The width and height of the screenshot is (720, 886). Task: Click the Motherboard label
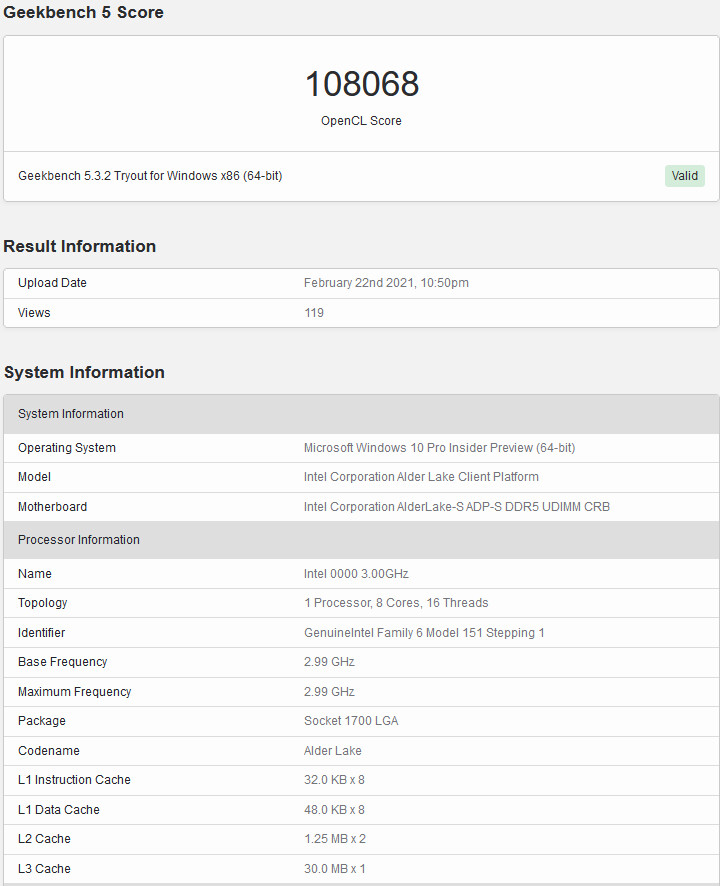(x=53, y=507)
